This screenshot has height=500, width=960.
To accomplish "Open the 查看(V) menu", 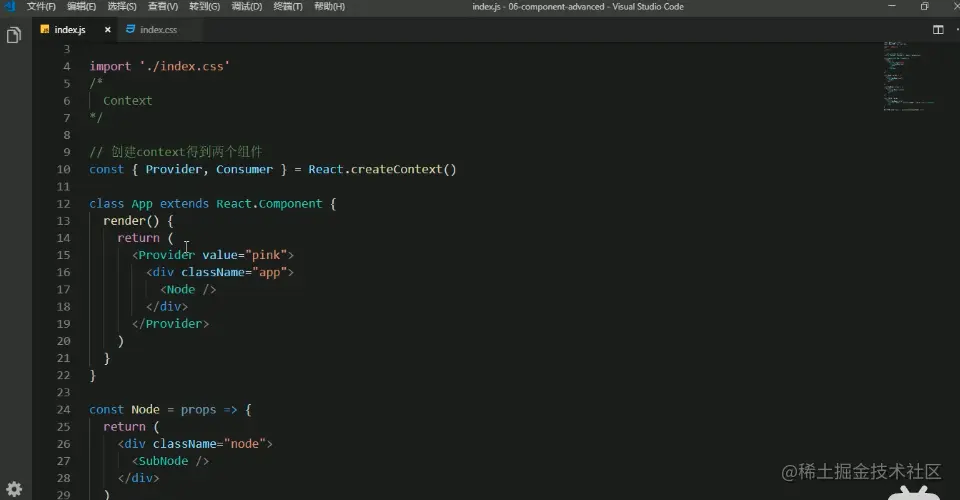I will (x=163, y=7).
